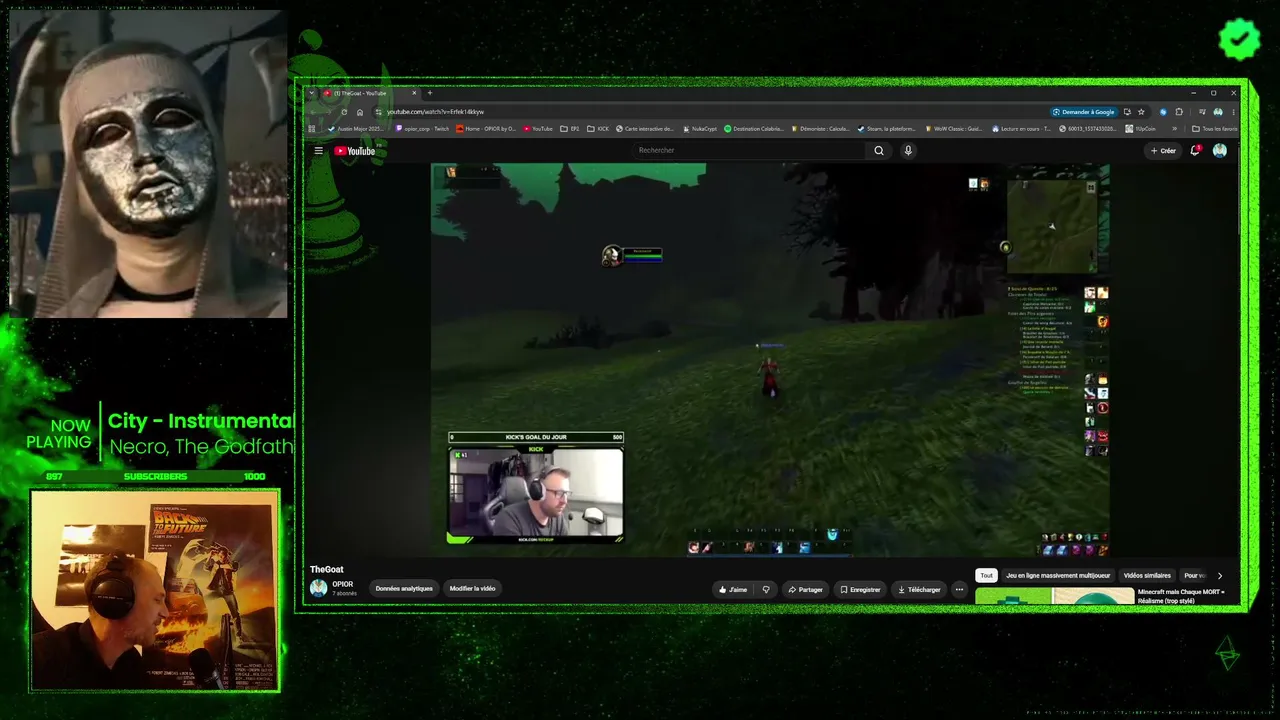Open the 10pCoin bookmark
This screenshot has width=1280, height=720.
(x=1141, y=129)
